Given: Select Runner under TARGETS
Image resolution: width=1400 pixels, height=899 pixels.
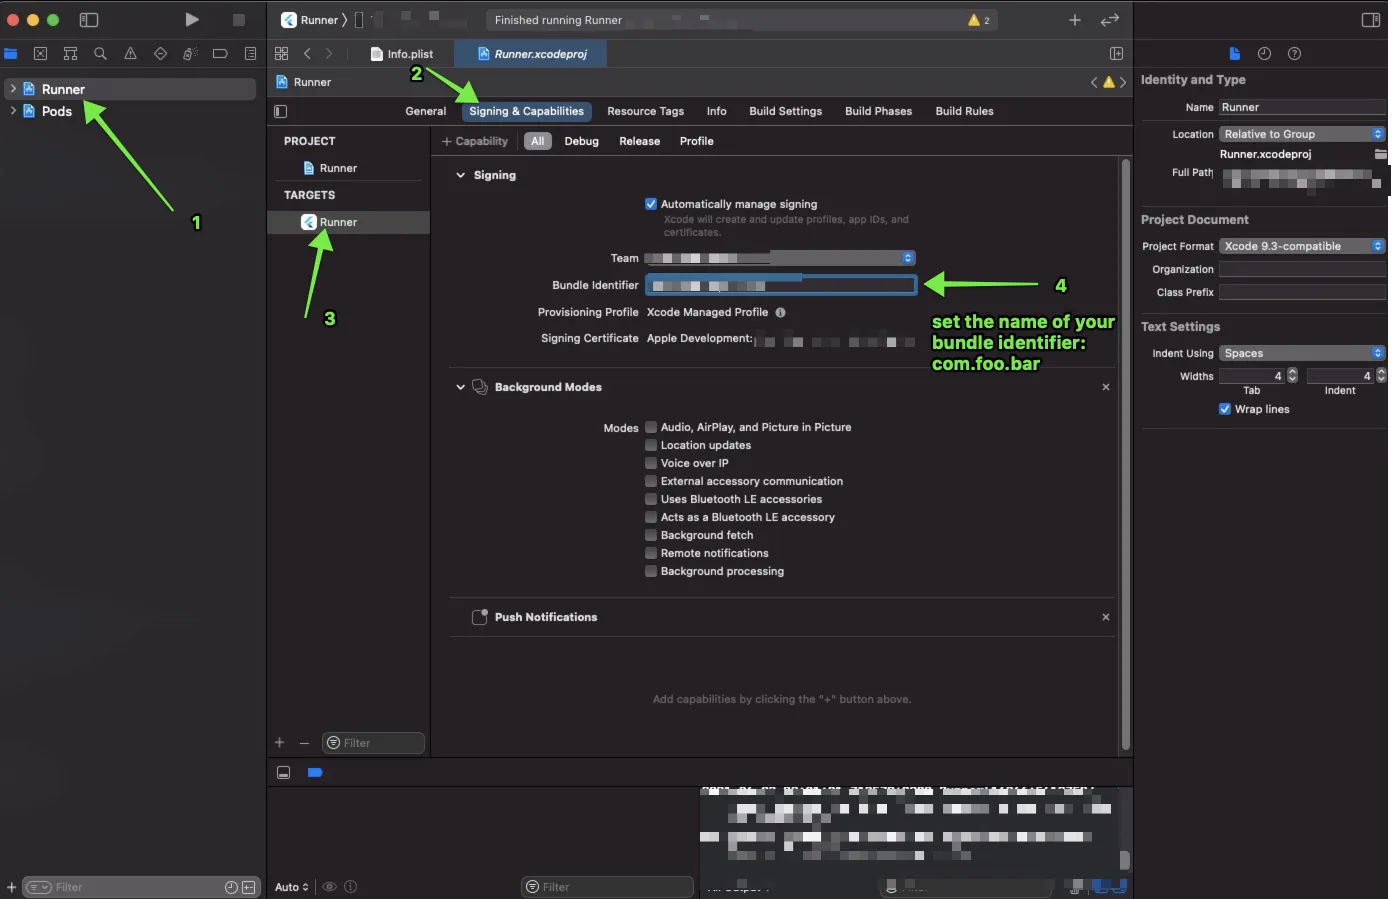Looking at the screenshot, I should coord(349,222).
